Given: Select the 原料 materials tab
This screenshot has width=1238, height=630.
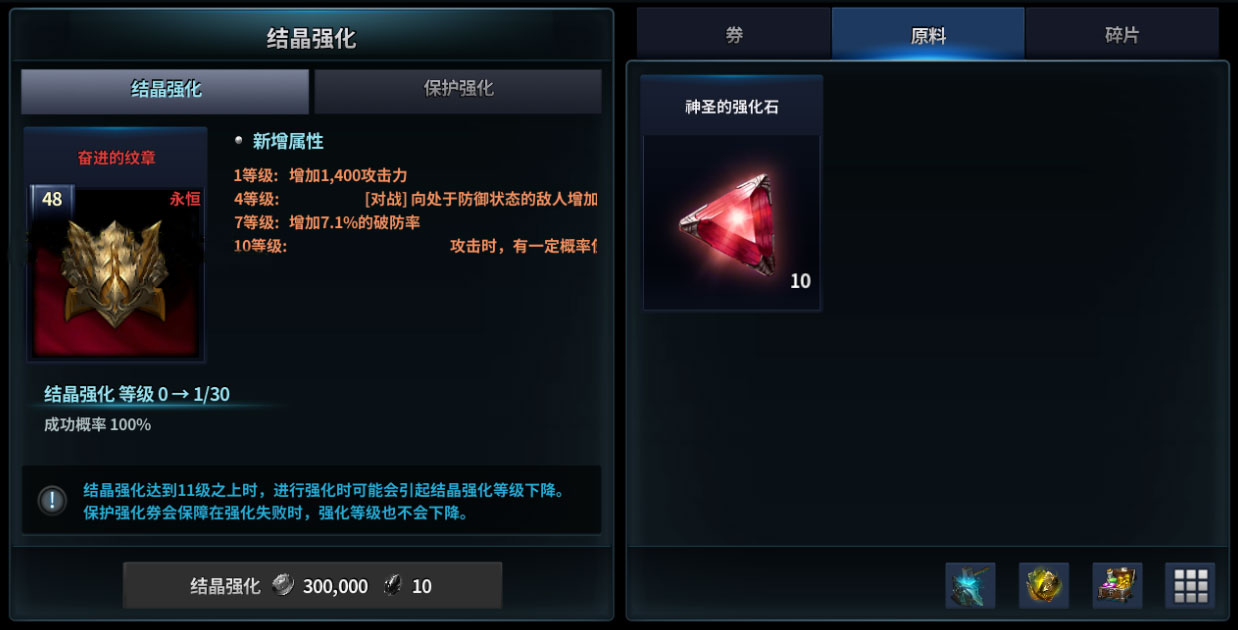Looking at the screenshot, I should pos(928,35).
